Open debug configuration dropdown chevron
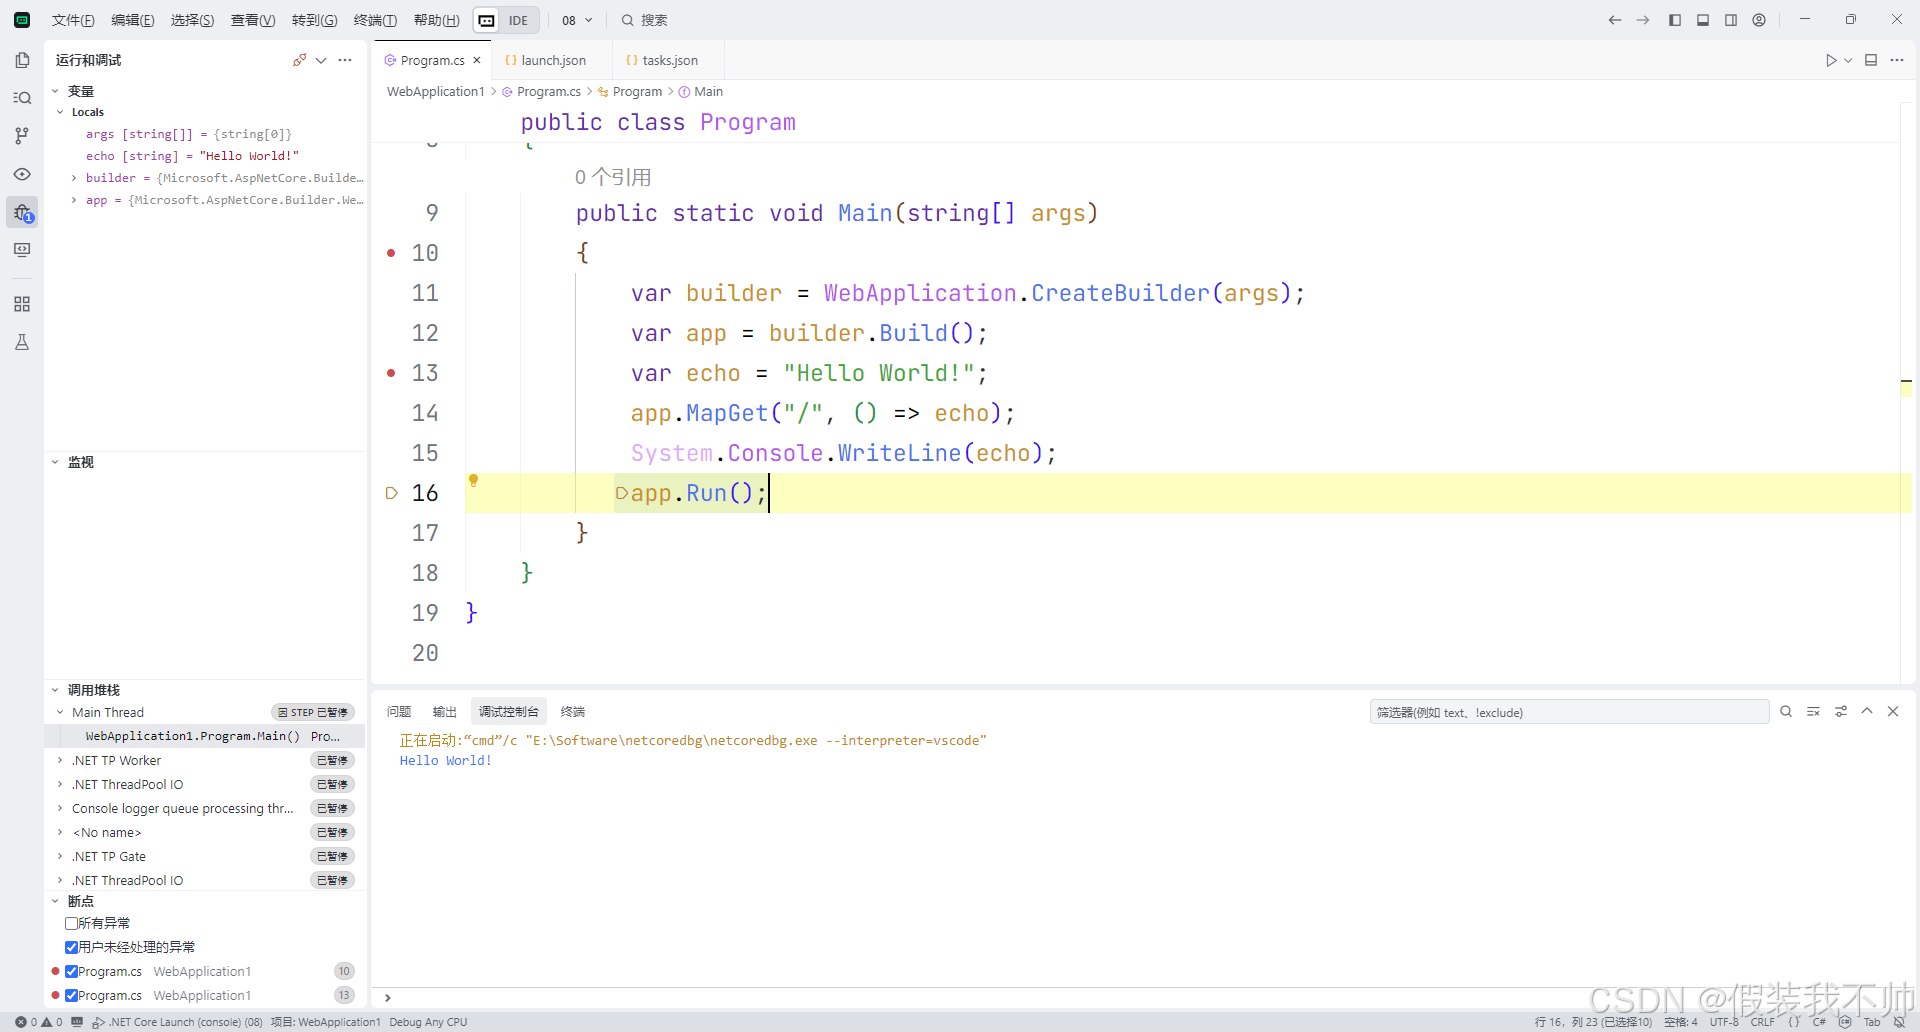Viewport: 1920px width, 1032px height. (x=321, y=60)
